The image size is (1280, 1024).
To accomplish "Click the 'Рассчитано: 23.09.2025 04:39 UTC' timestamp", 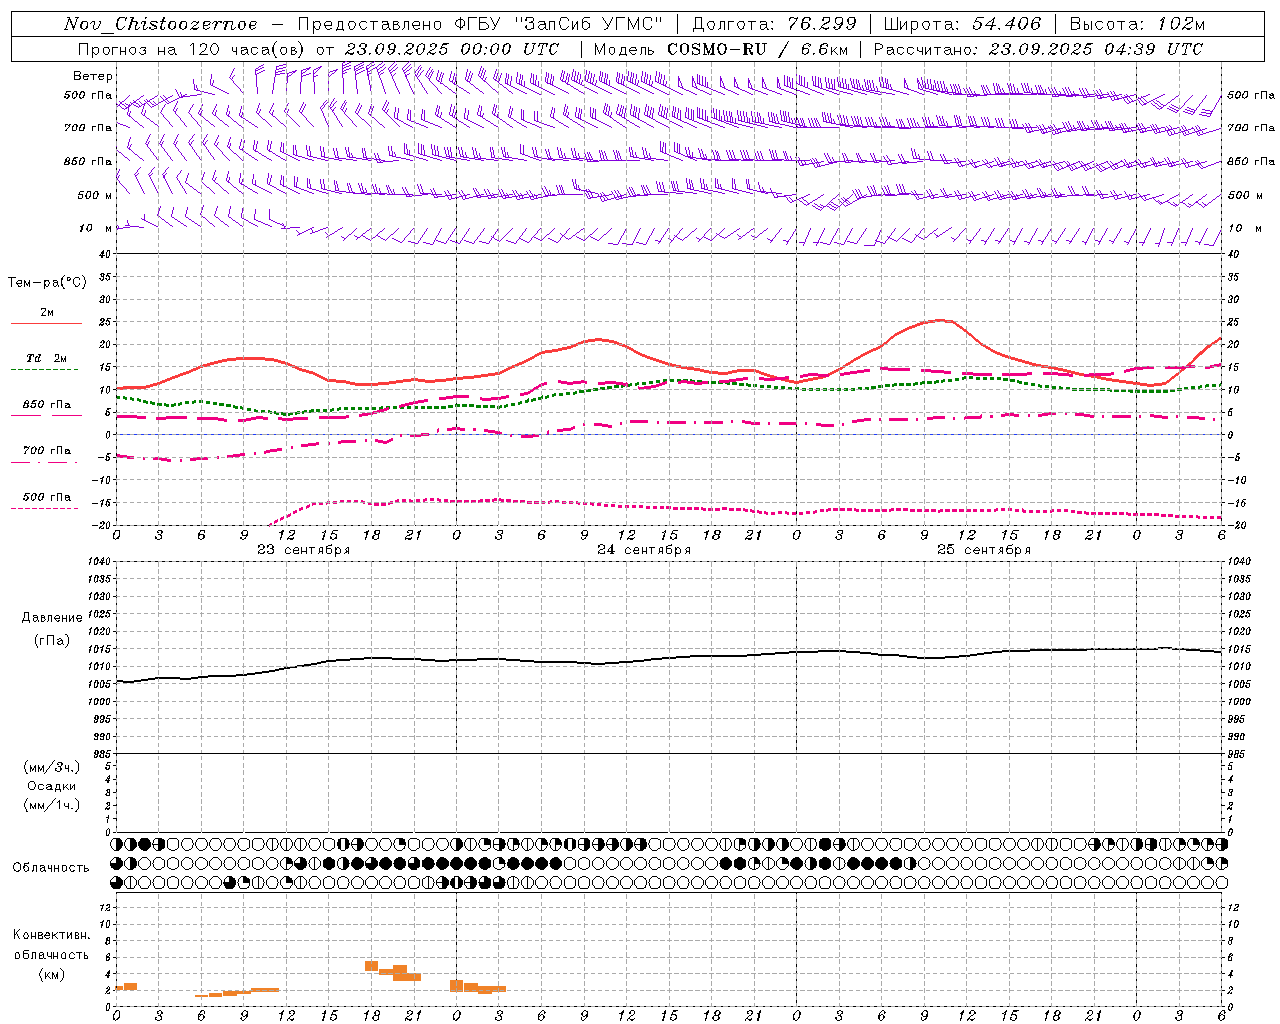I will 1038,49.
